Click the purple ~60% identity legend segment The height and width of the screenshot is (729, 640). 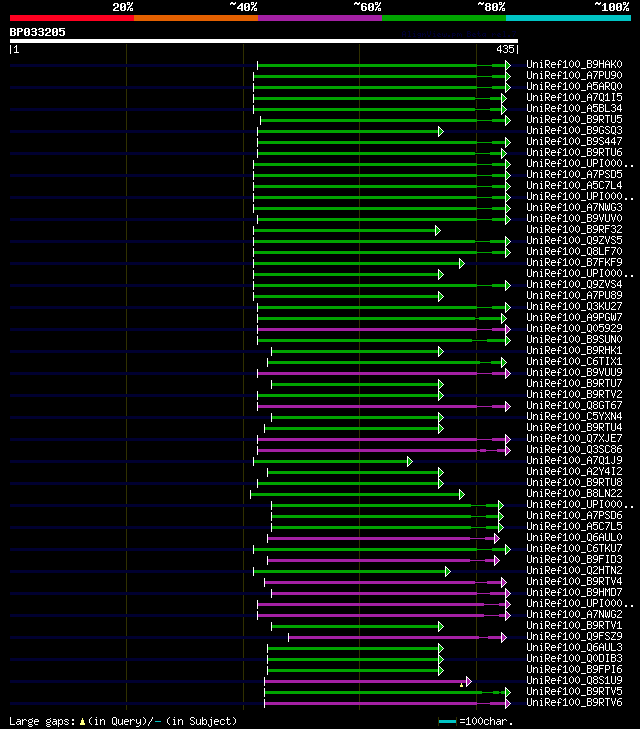[320, 18]
